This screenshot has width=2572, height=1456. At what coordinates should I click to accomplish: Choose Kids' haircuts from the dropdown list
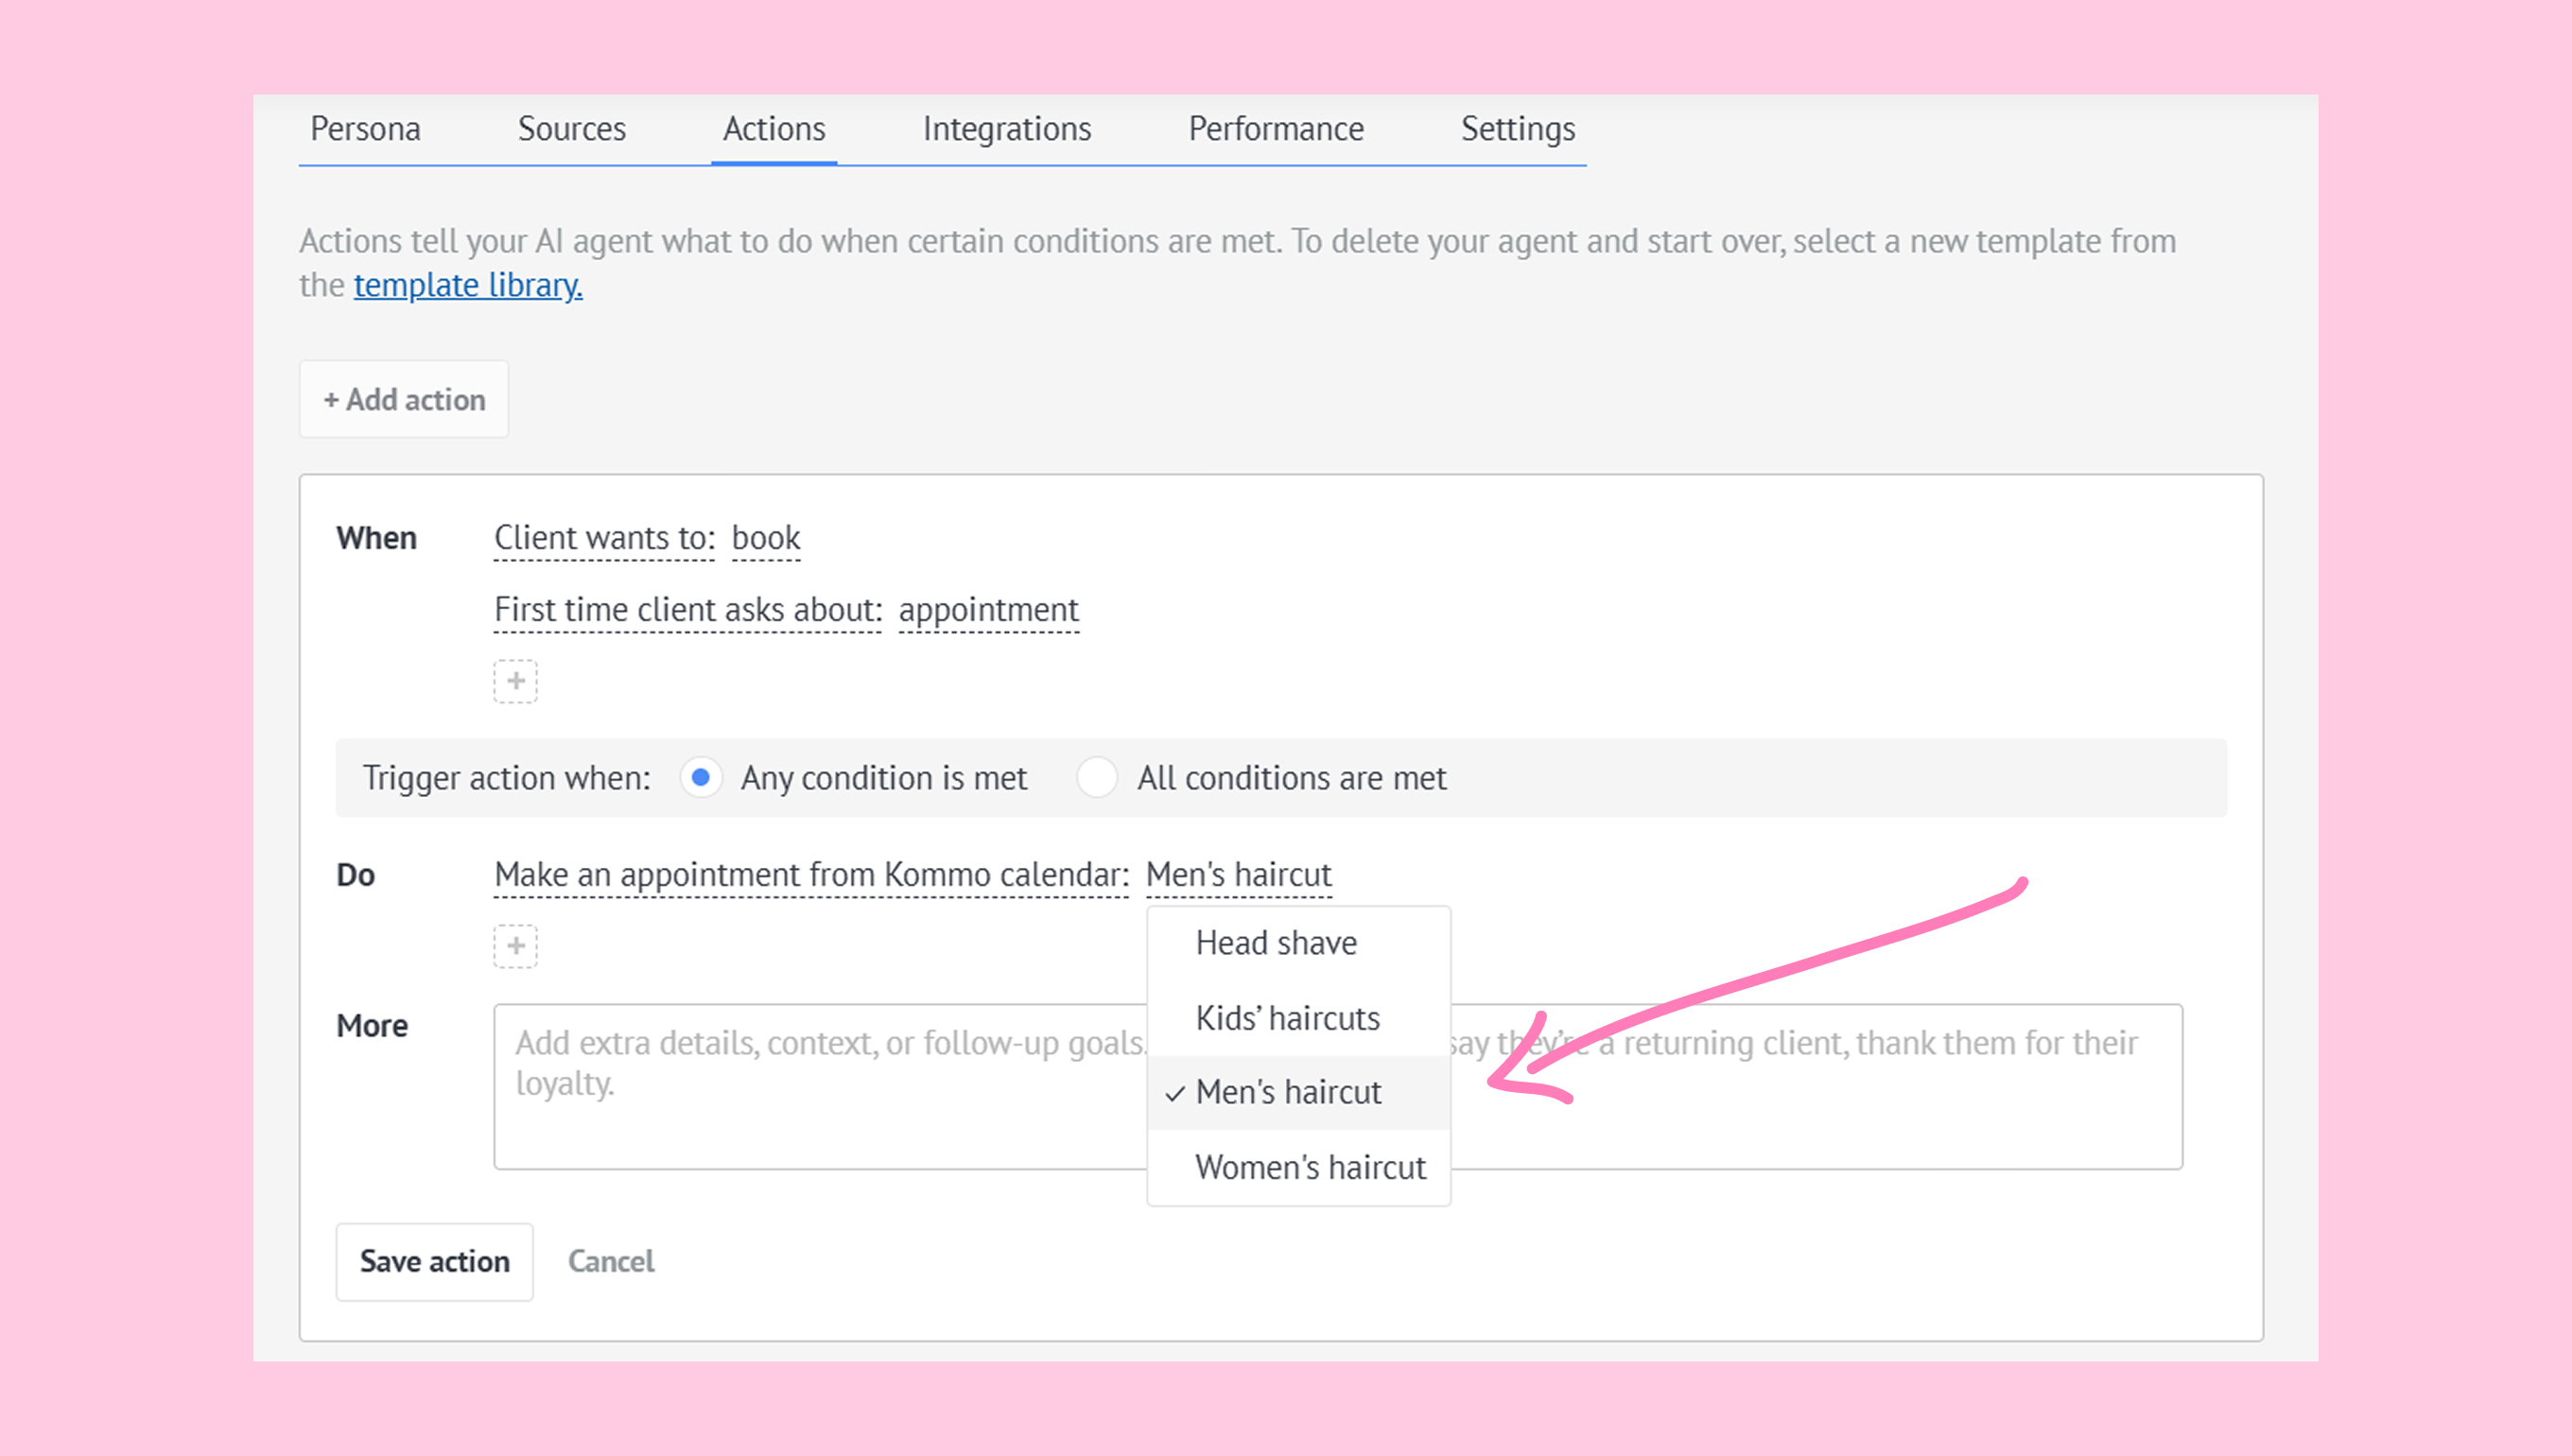tap(1287, 1018)
